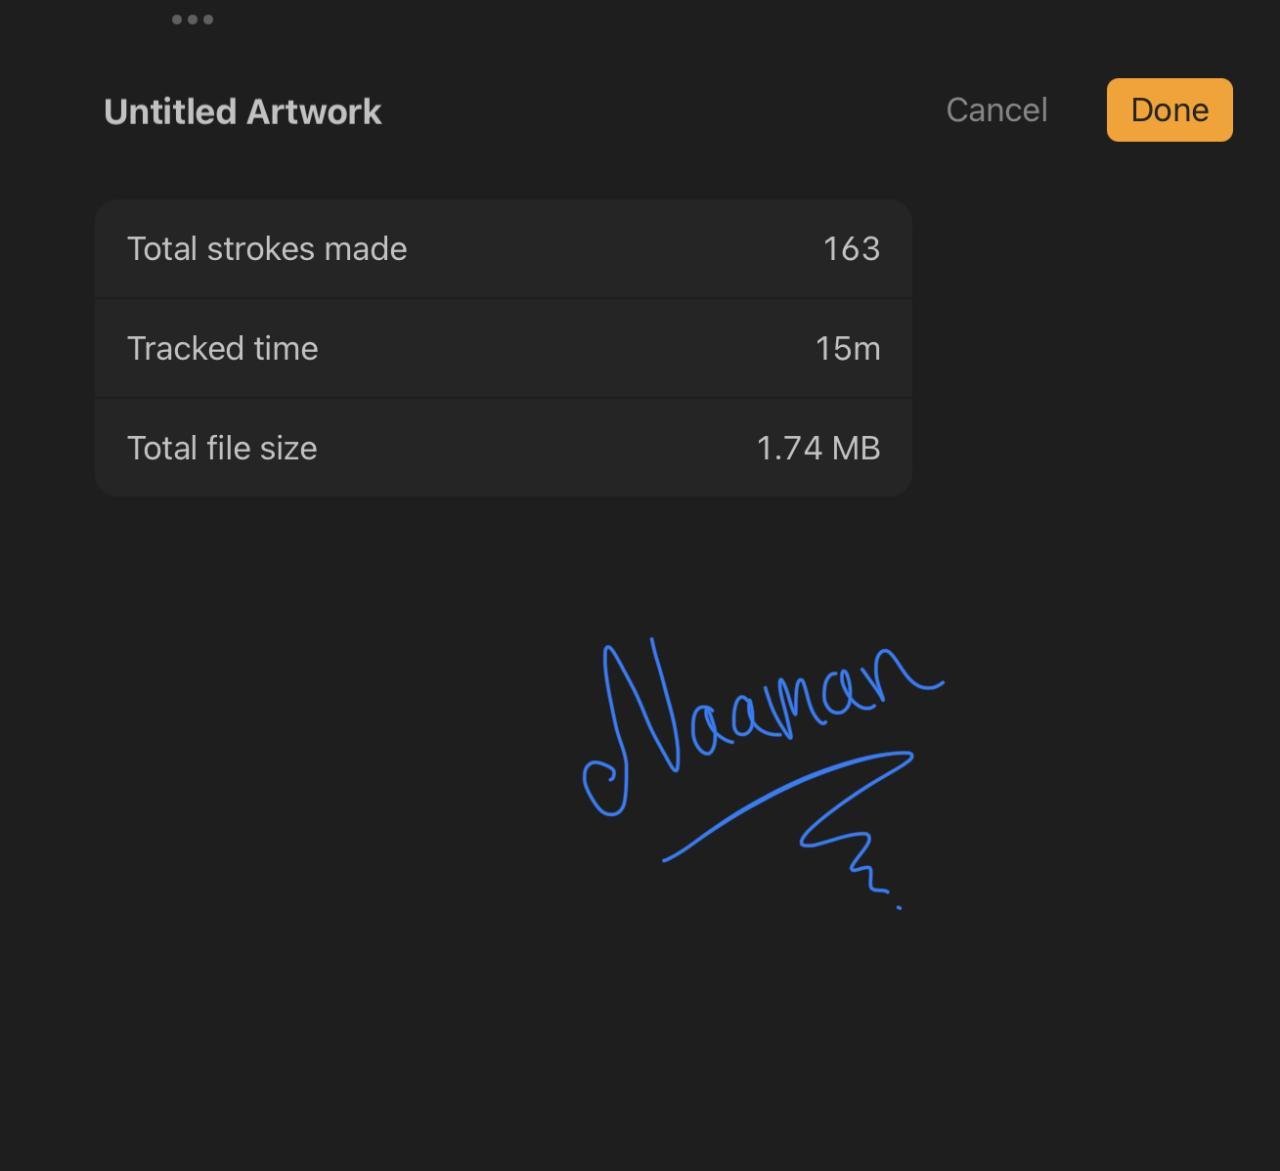This screenshot has height=1171, width=1280.
Task: Rename the Untitled Artwork title
Action: pyautogui.click(x=243, y=112)
